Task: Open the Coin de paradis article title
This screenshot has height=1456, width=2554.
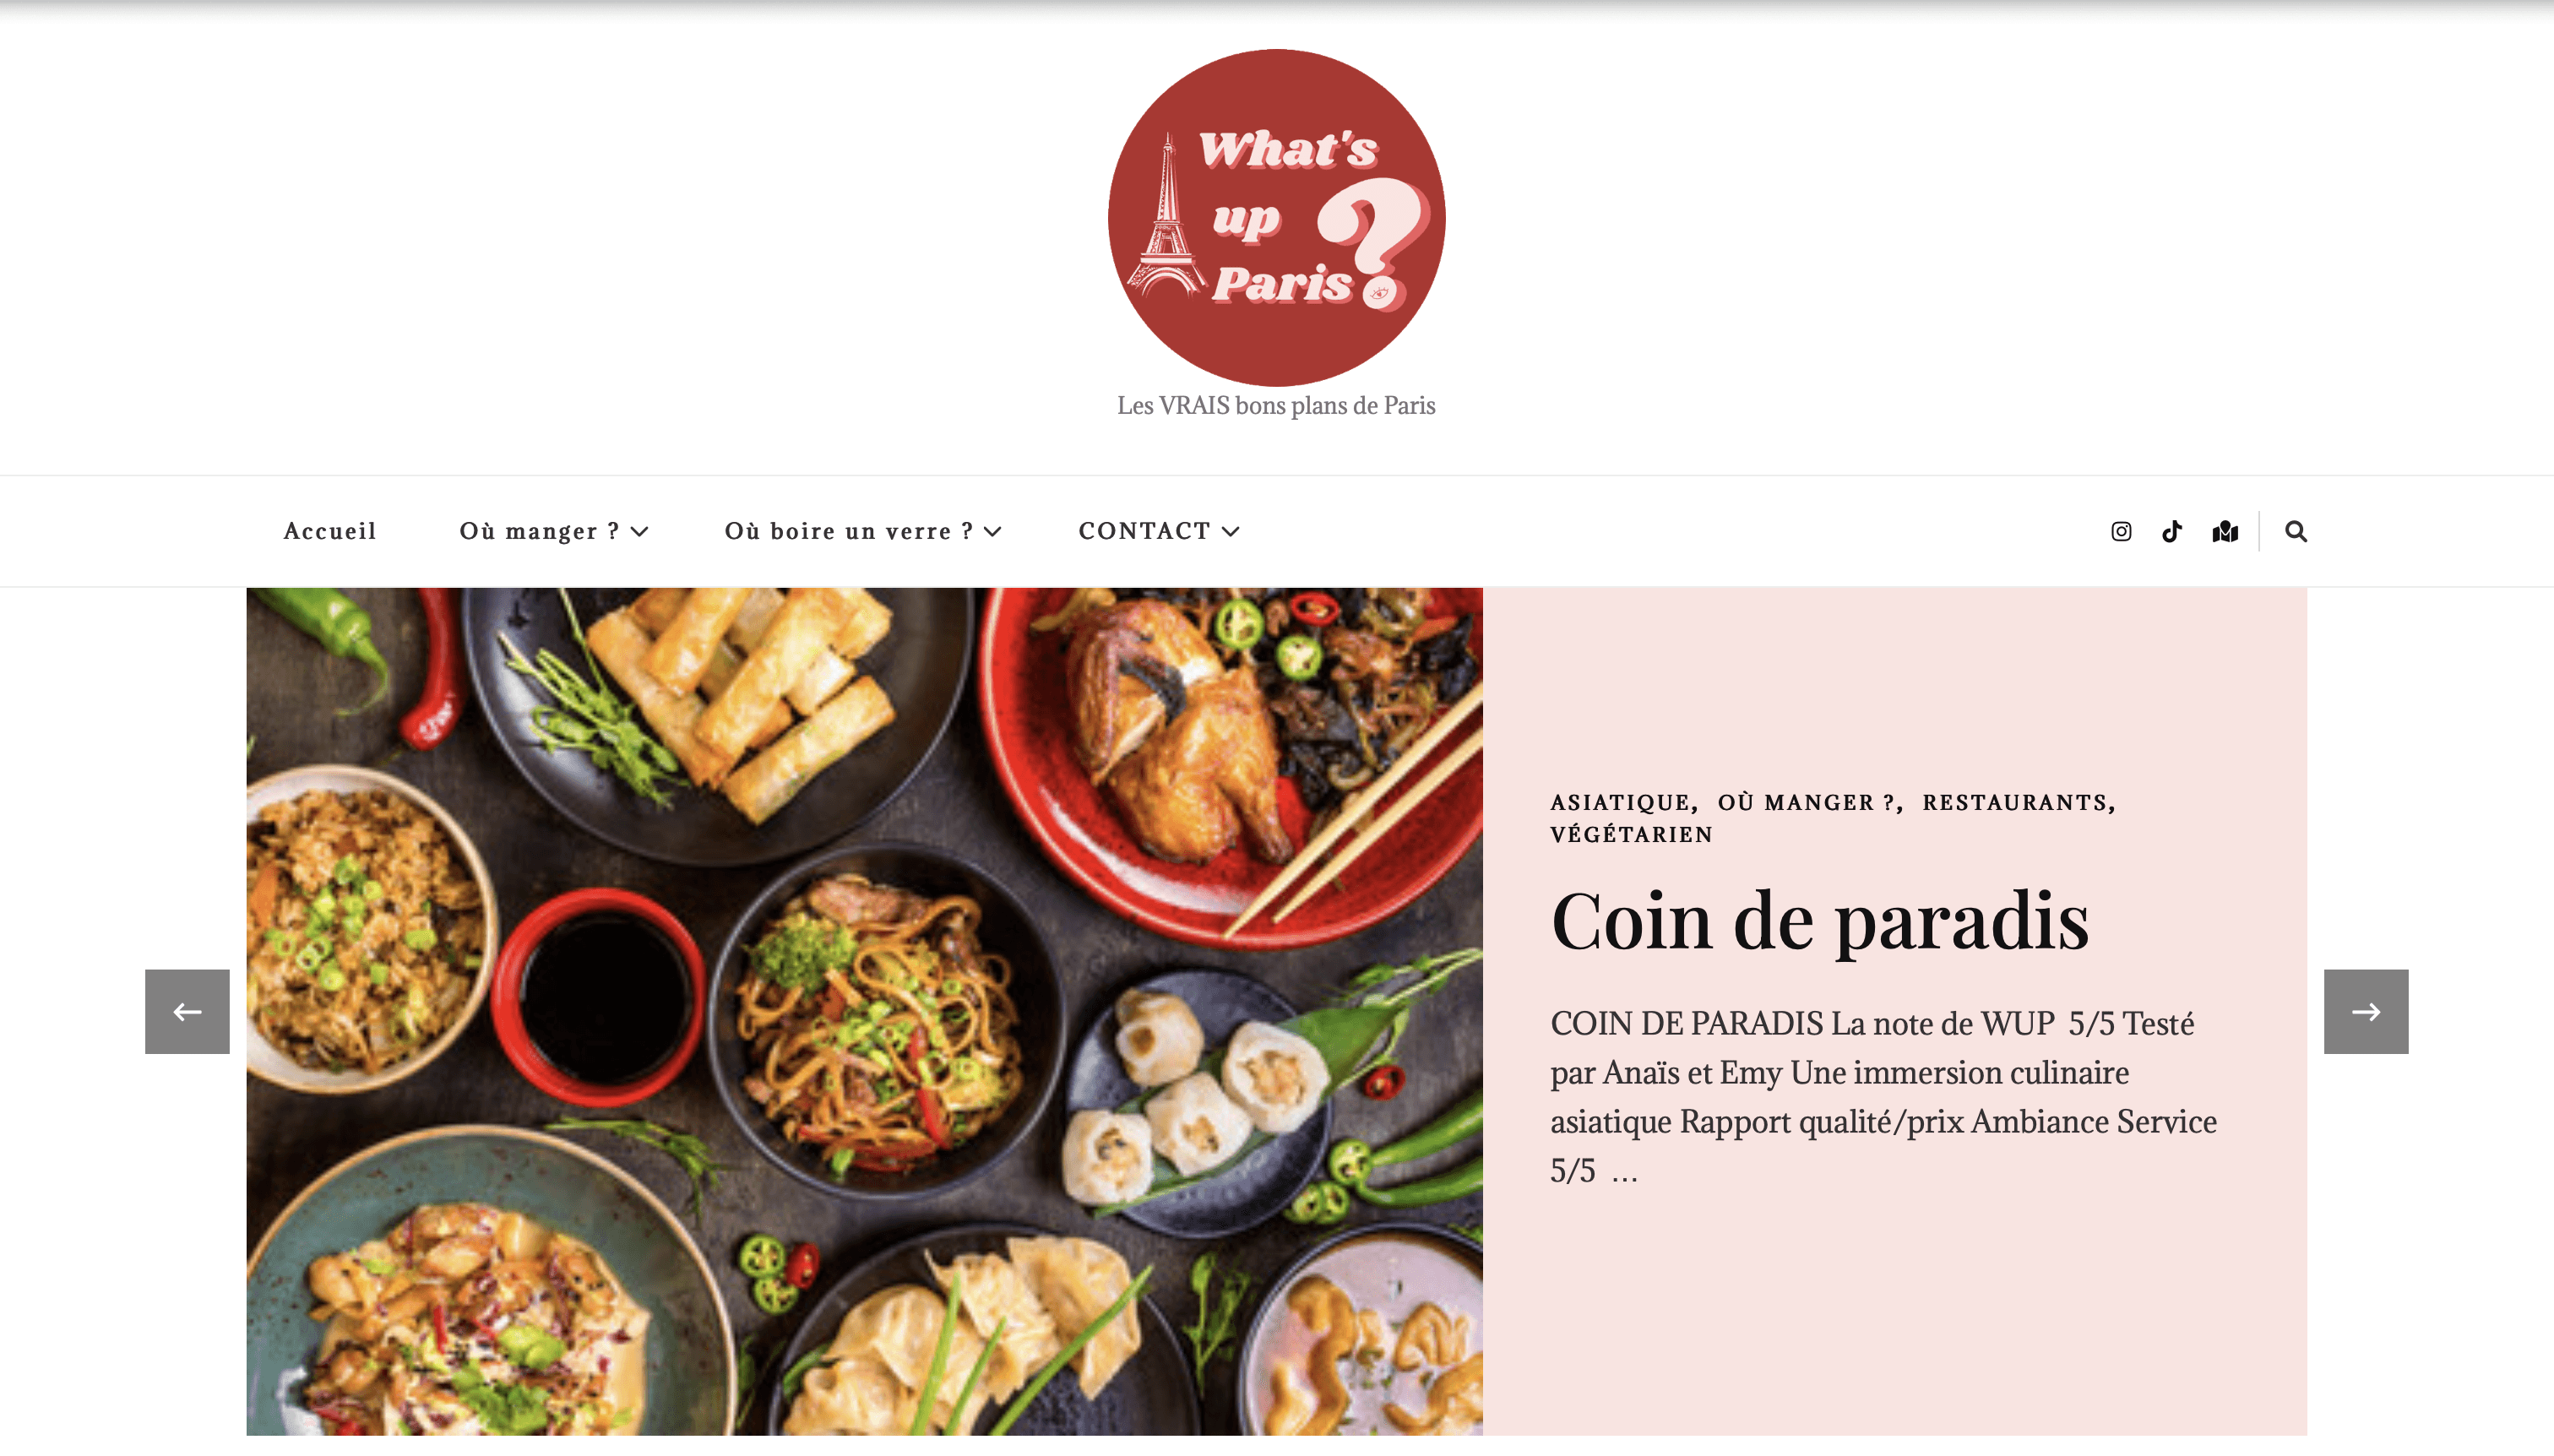Action: (x=1820, y=921)
